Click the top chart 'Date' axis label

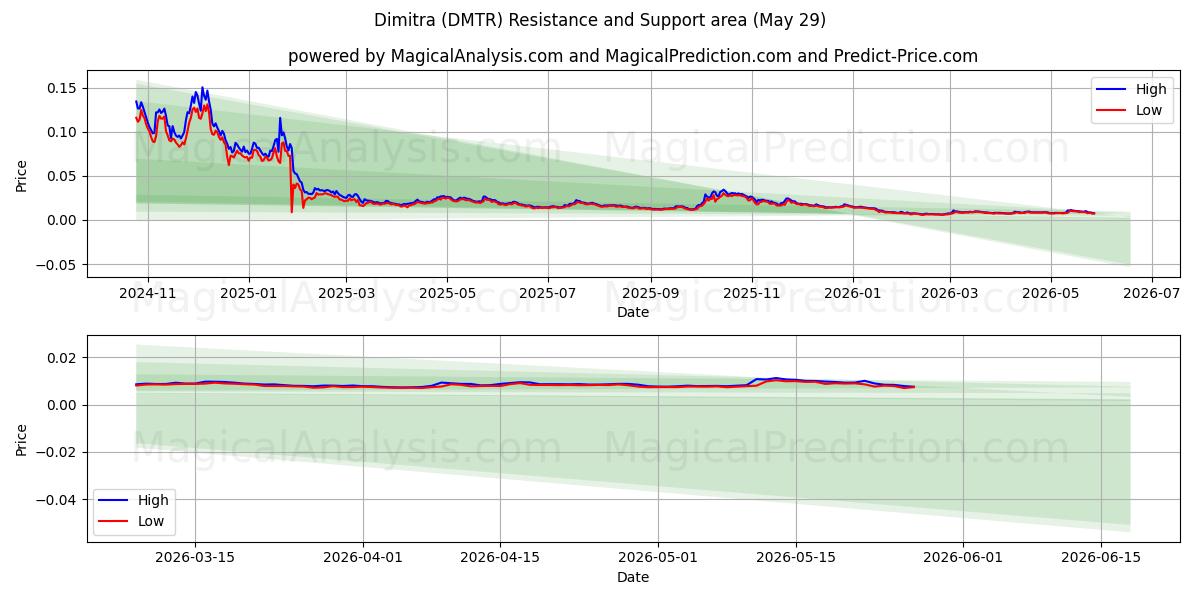[633, 312]
